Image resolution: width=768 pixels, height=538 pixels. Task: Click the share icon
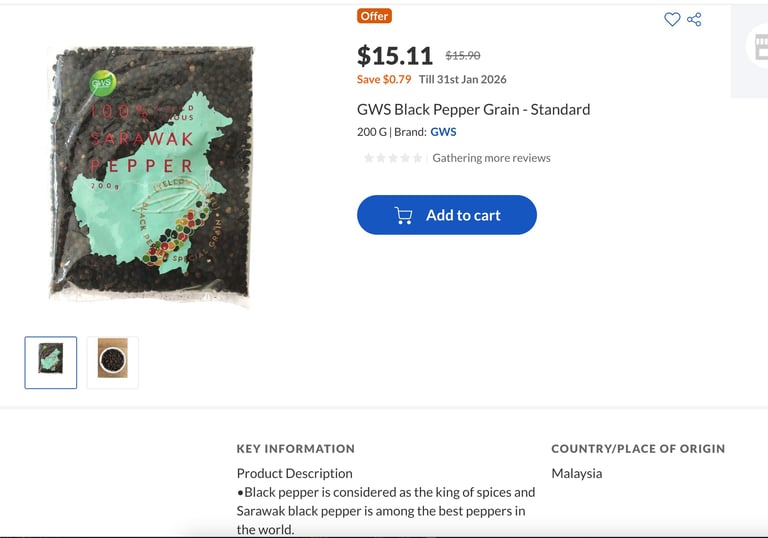click(694, 20)
